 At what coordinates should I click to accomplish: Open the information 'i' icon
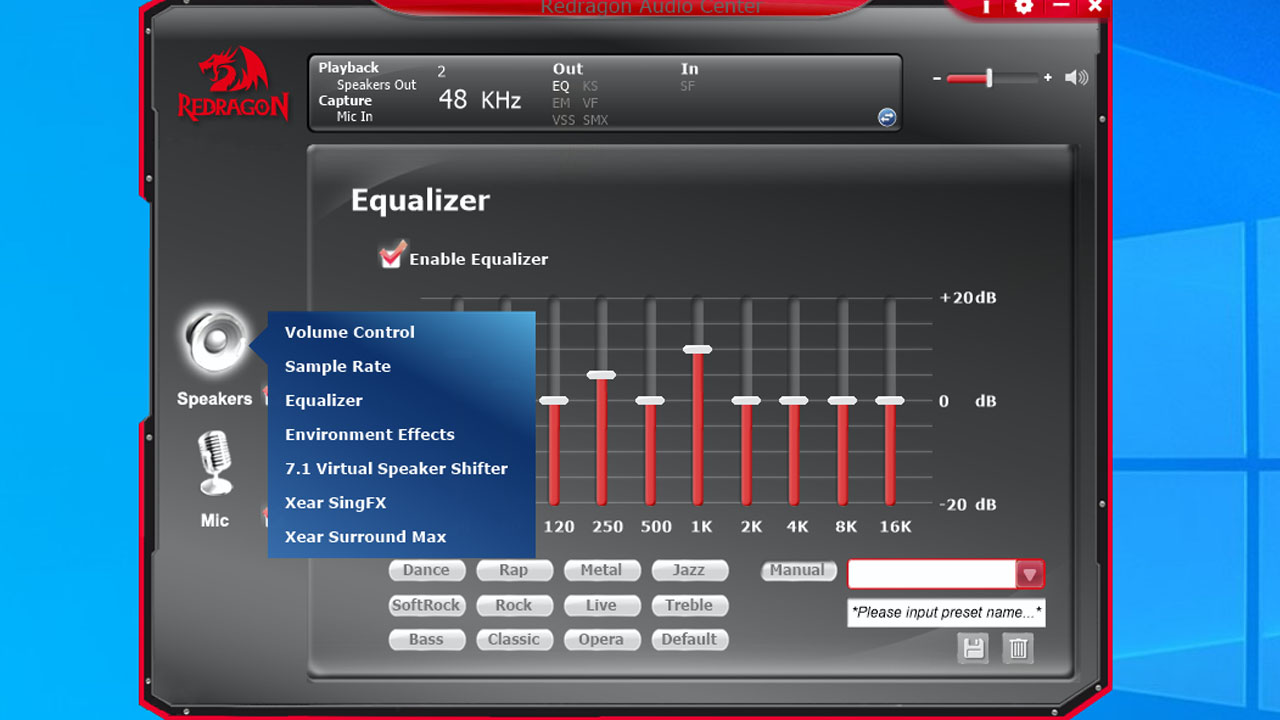pyautogui.click(x=986, y=7)
